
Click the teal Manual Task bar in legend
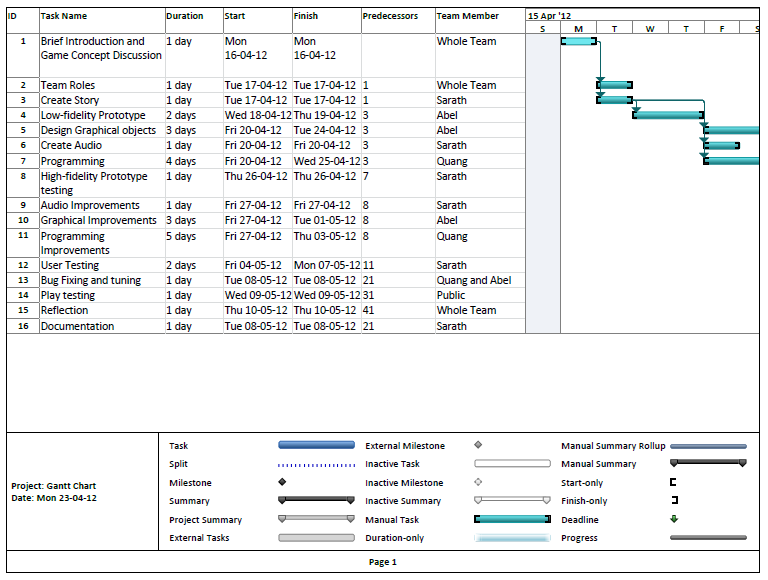pyautogui.click(x=512, y=519)
